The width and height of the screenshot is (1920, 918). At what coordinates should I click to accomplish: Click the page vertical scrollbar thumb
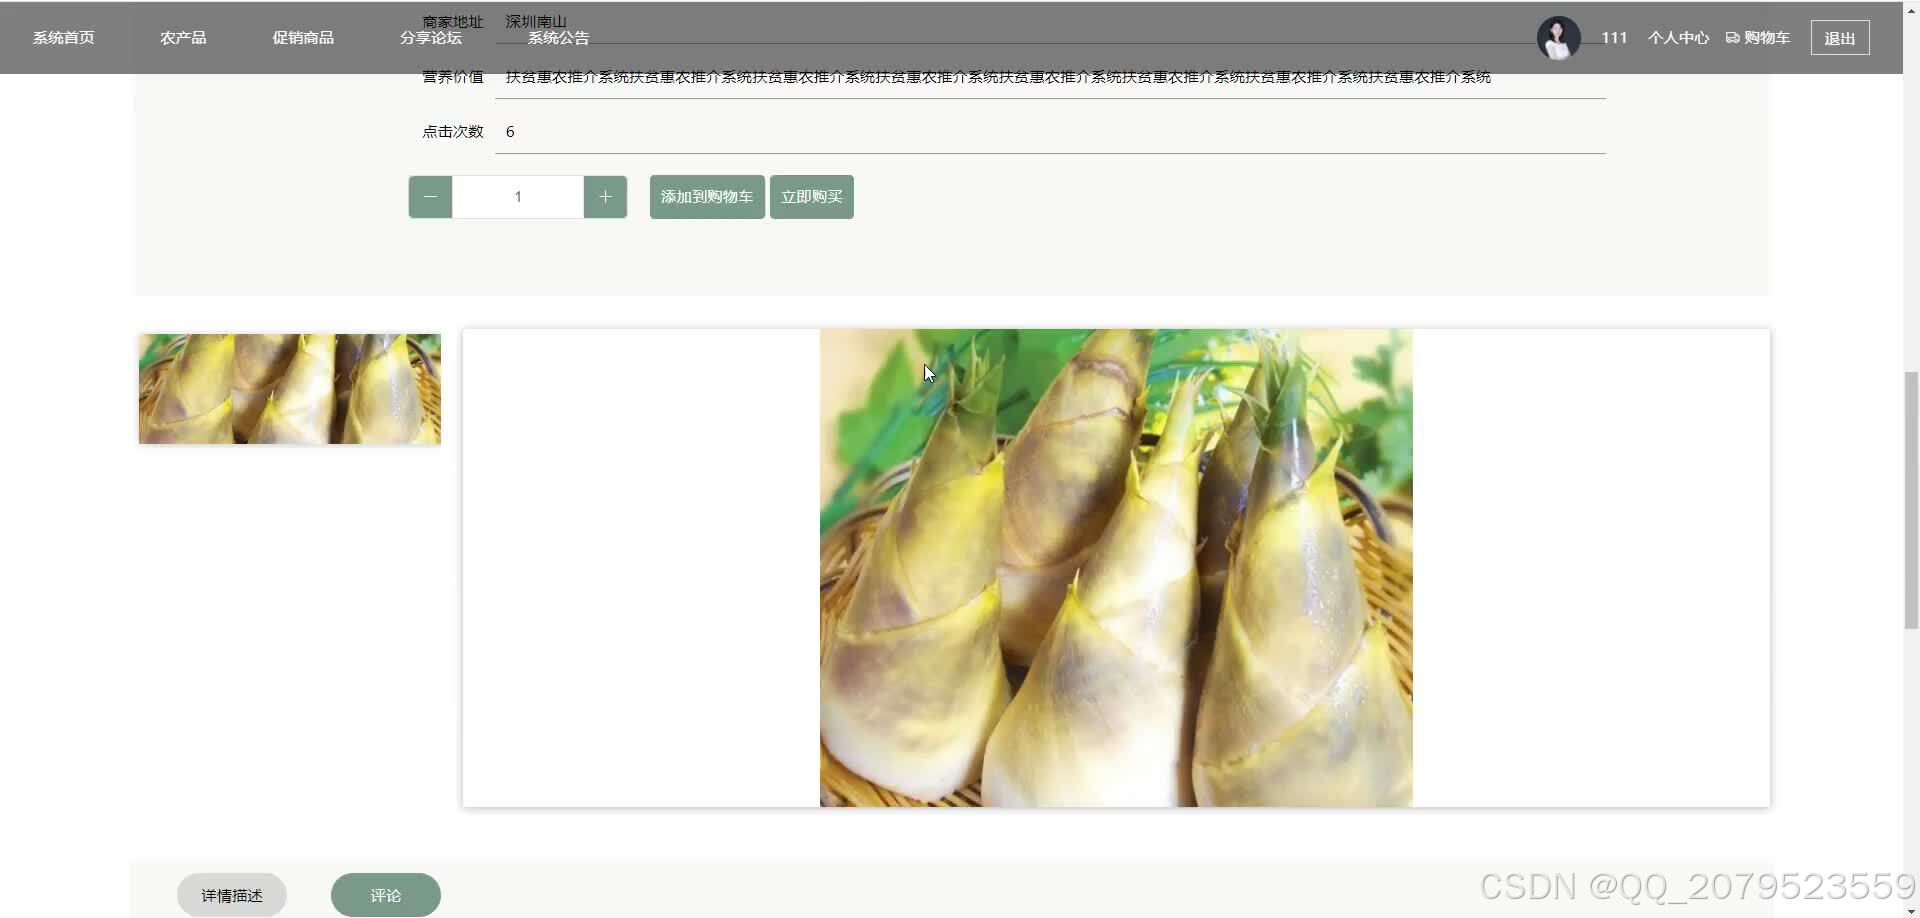coord(1911,500)
